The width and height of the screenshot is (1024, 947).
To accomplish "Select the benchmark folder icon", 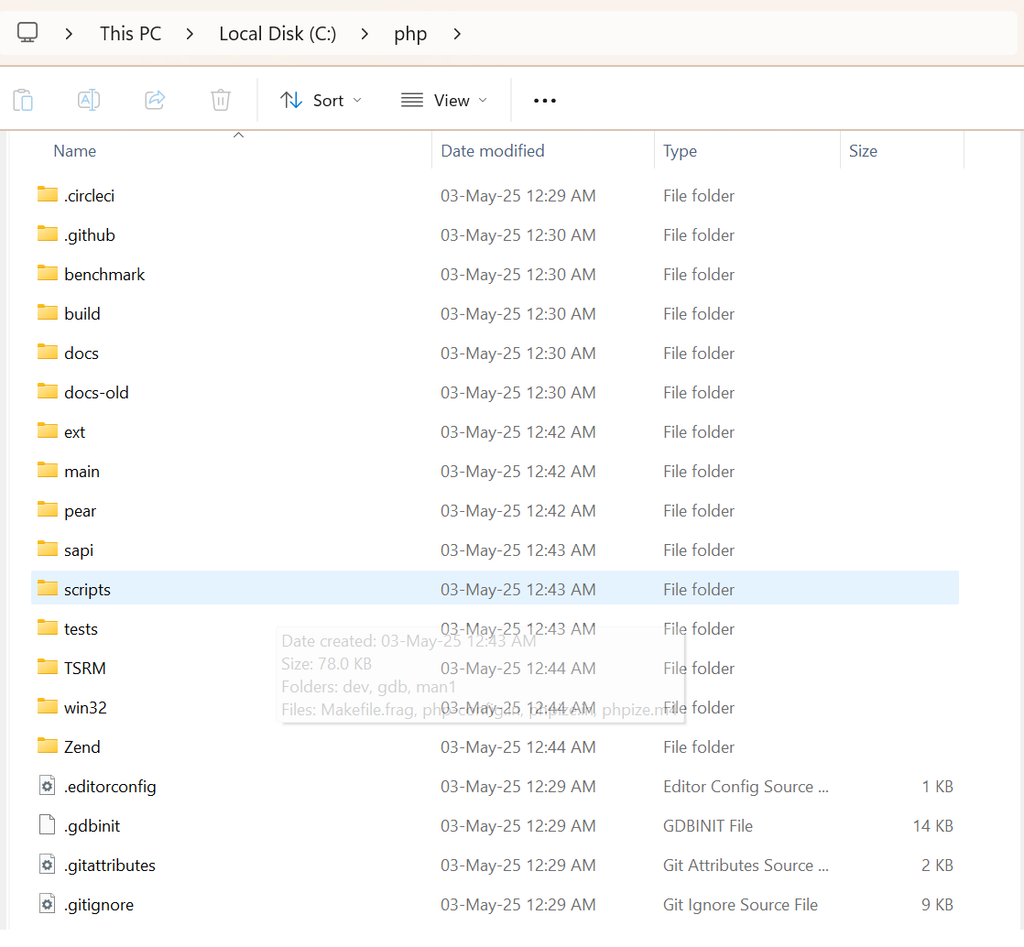I will (x=47, y=273).
